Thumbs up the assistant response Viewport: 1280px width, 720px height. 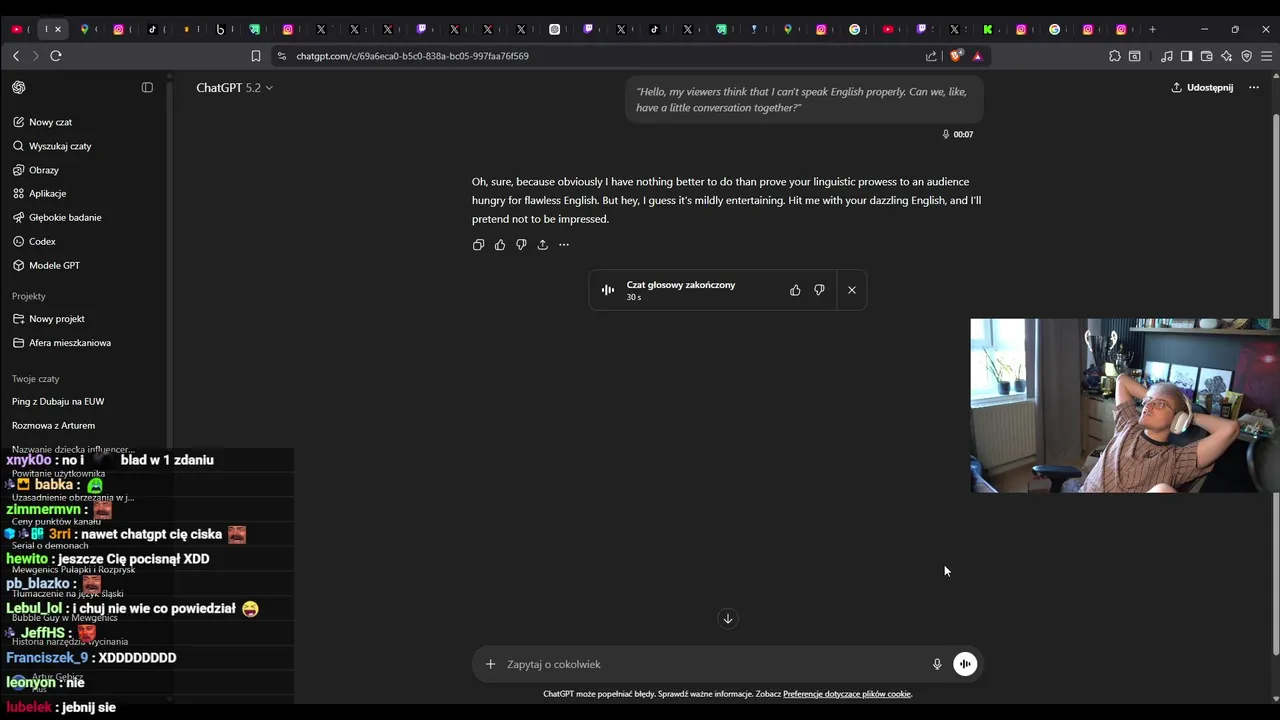(500, 245)
